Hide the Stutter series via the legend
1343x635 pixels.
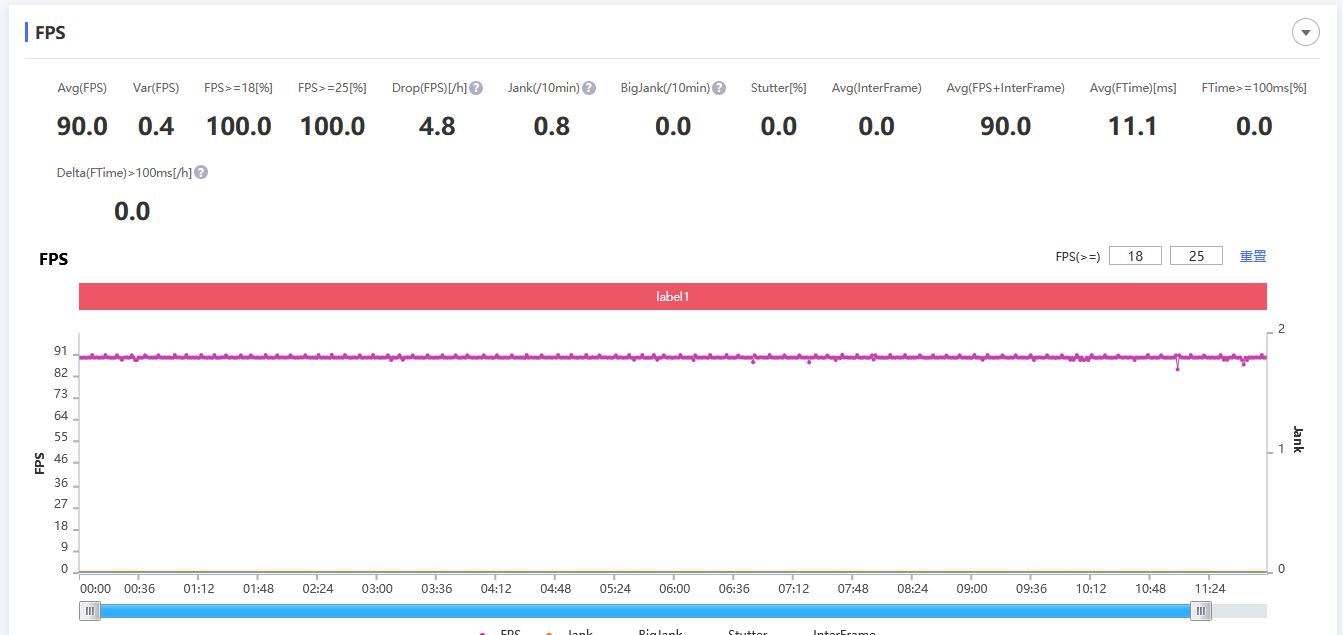tap(747, 632)
